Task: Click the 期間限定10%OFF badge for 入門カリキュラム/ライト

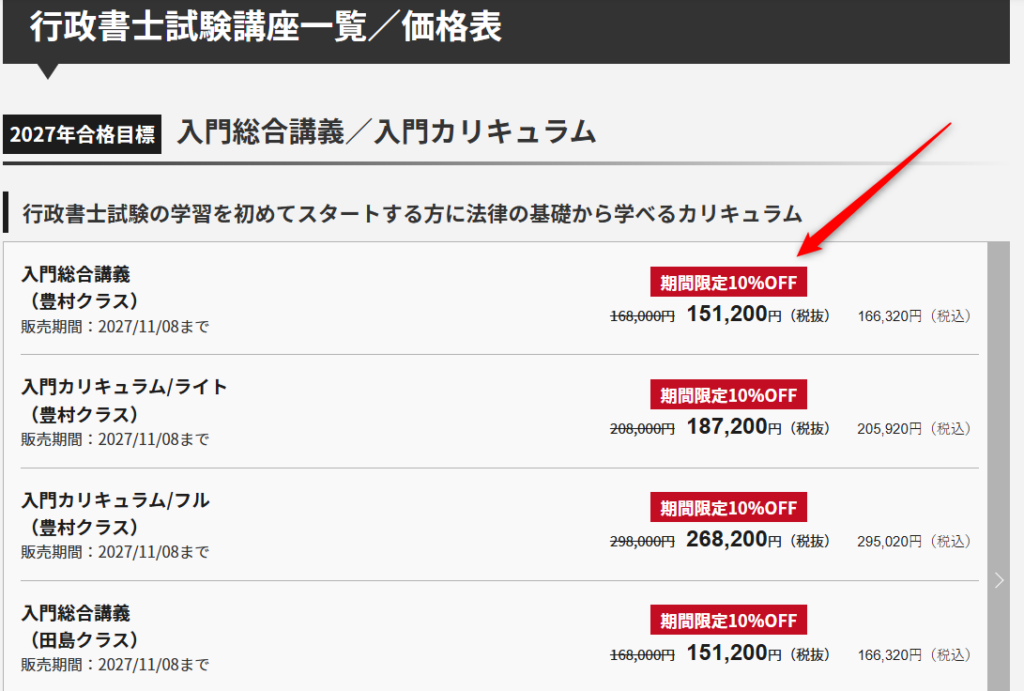Action: pos(728,395)
